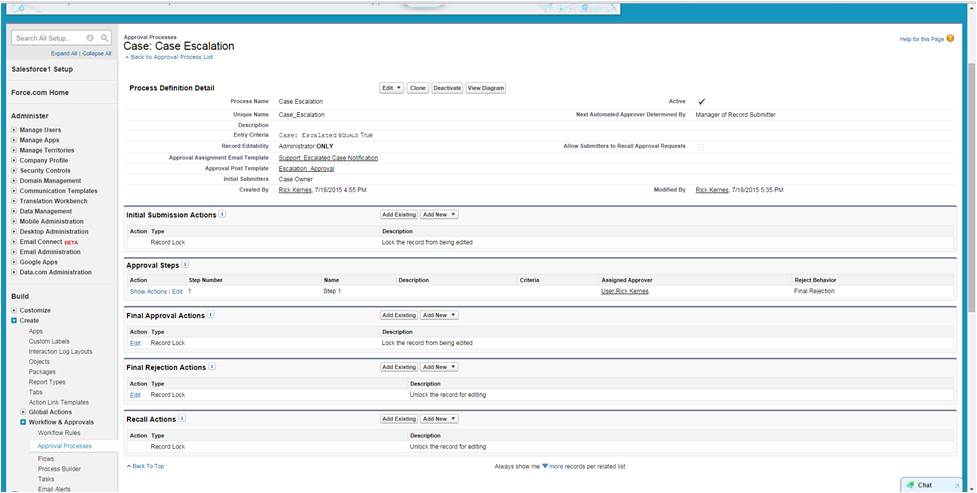Open the Edit dropdown in Process Definition Detail

point(391,88)
